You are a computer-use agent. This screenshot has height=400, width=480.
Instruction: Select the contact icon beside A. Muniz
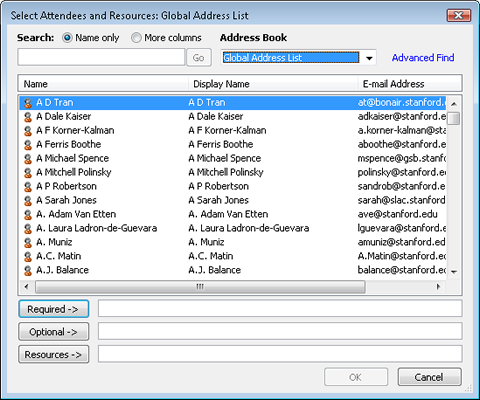(x=28, y=242)
